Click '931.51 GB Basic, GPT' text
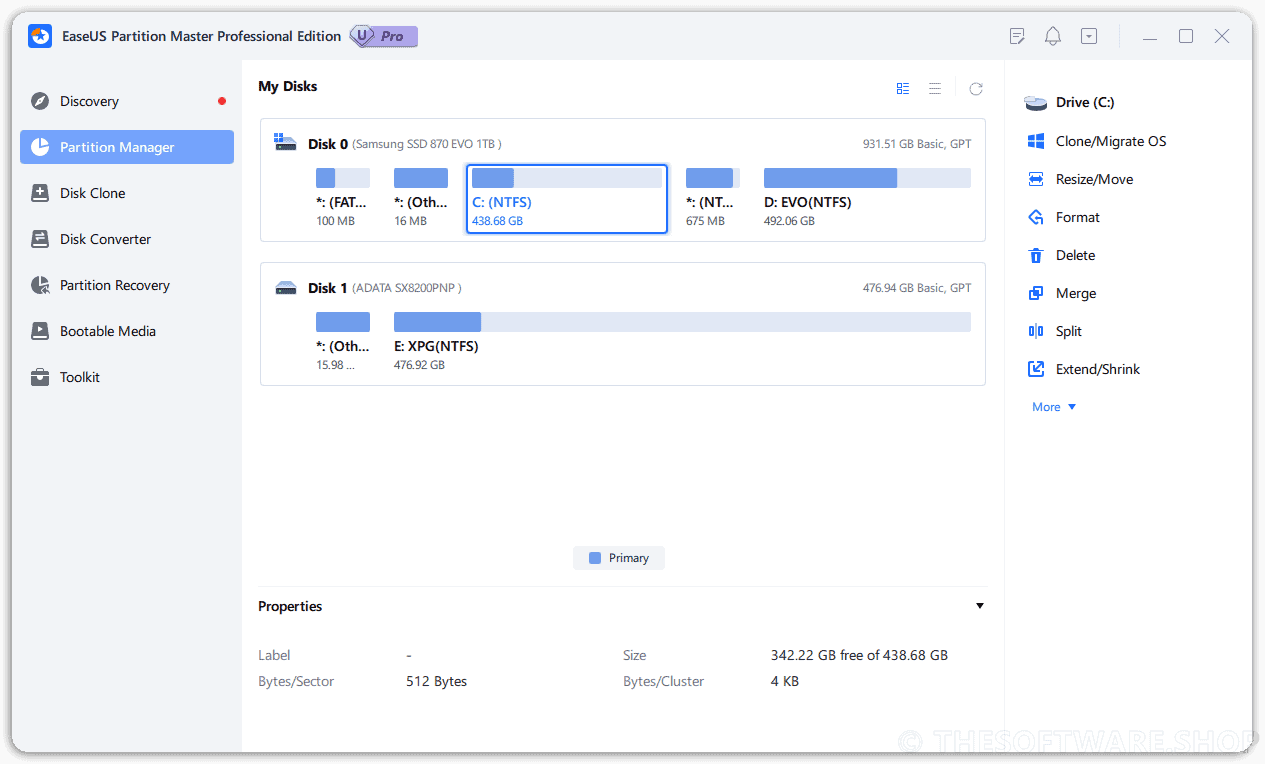This screenshot has height=764, width=1265. pos(917,144)
